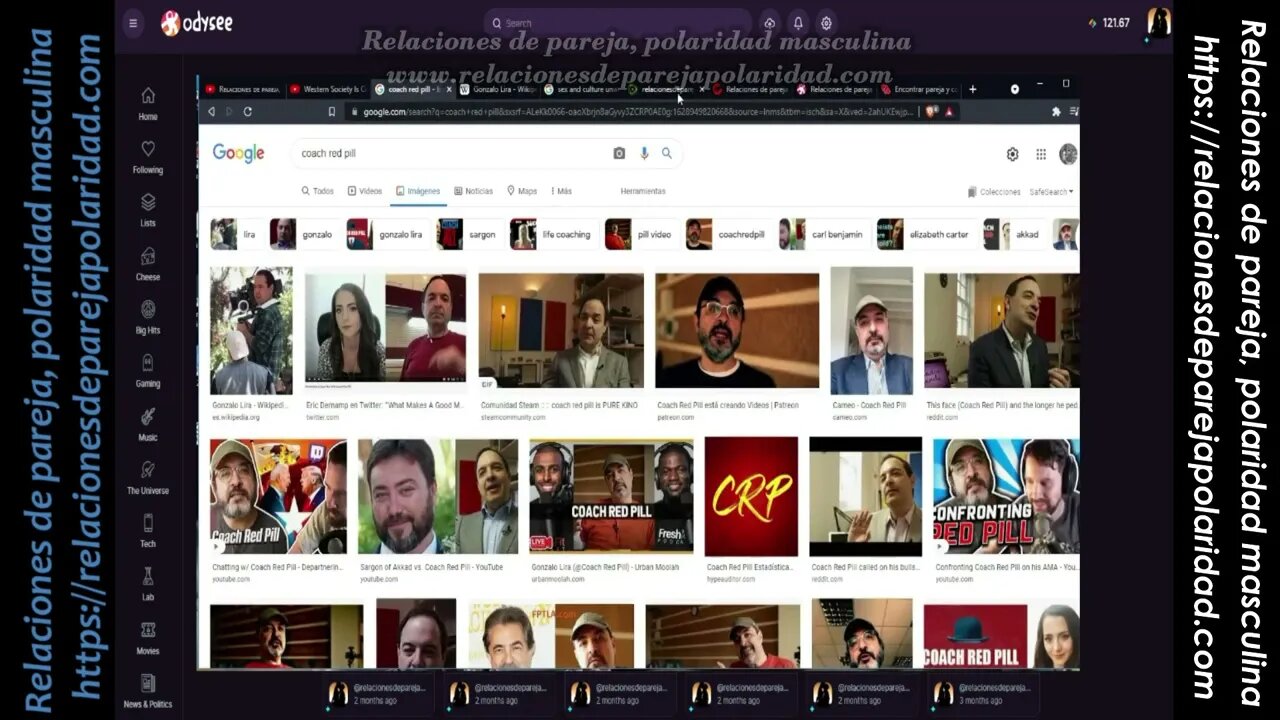Switch to Encontrar pareja browser tab
Image resolution: width=1280 pixels, height=720 pixels.
coord(918,89)
